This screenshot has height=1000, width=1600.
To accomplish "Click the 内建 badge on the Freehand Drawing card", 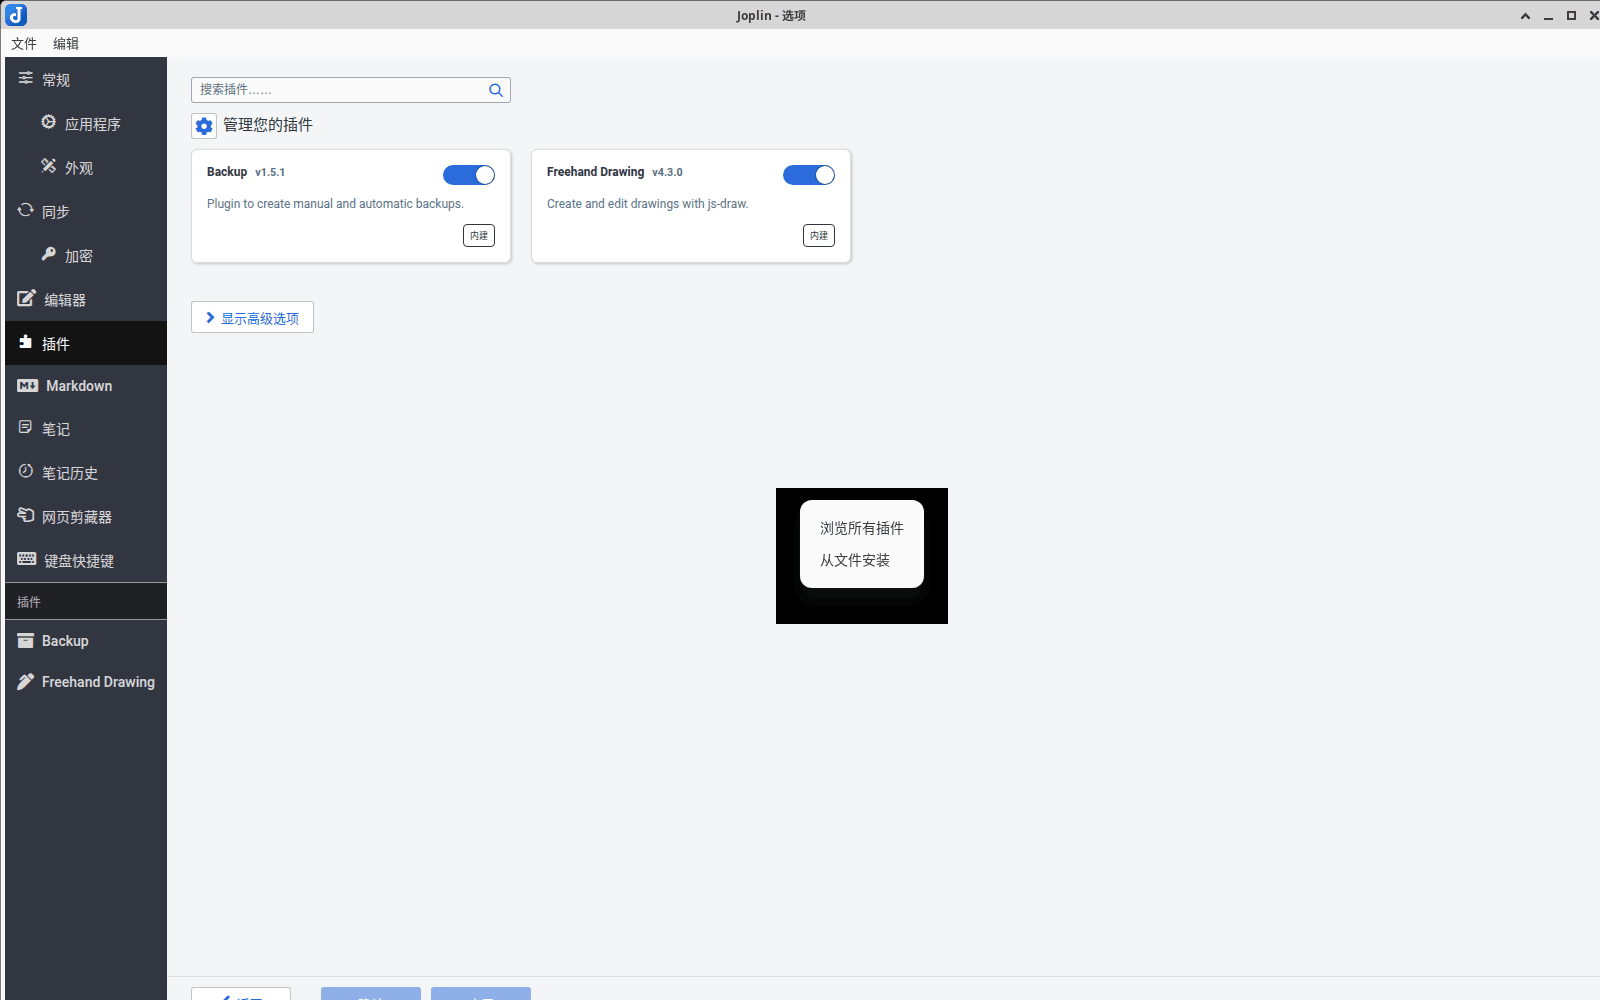I will click(x=819, y=235).
